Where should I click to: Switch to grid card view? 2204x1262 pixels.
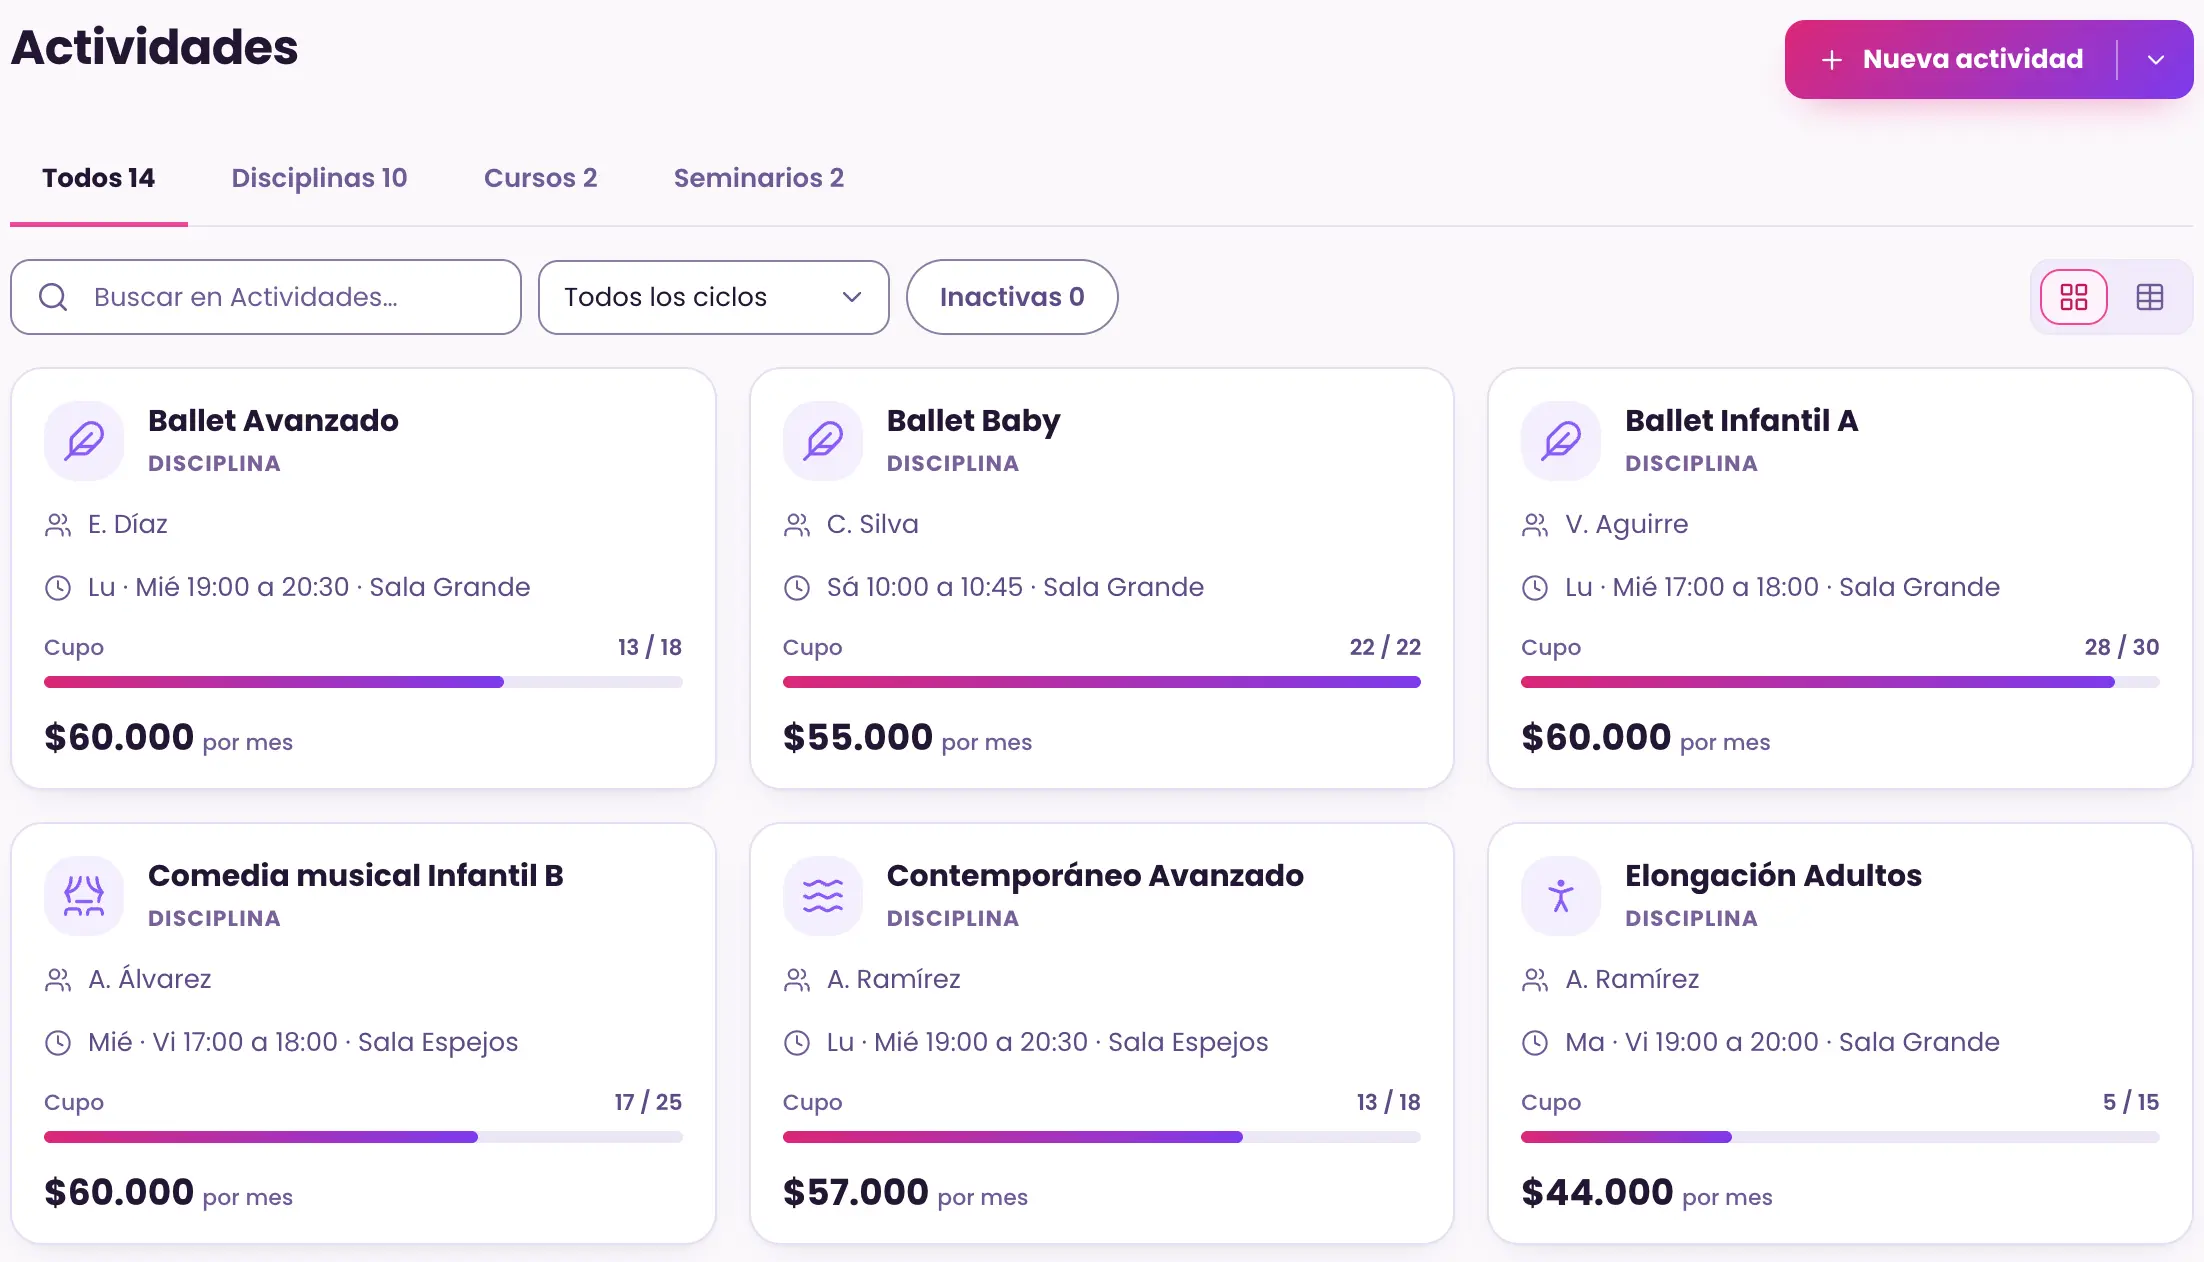pos(2074,297)
